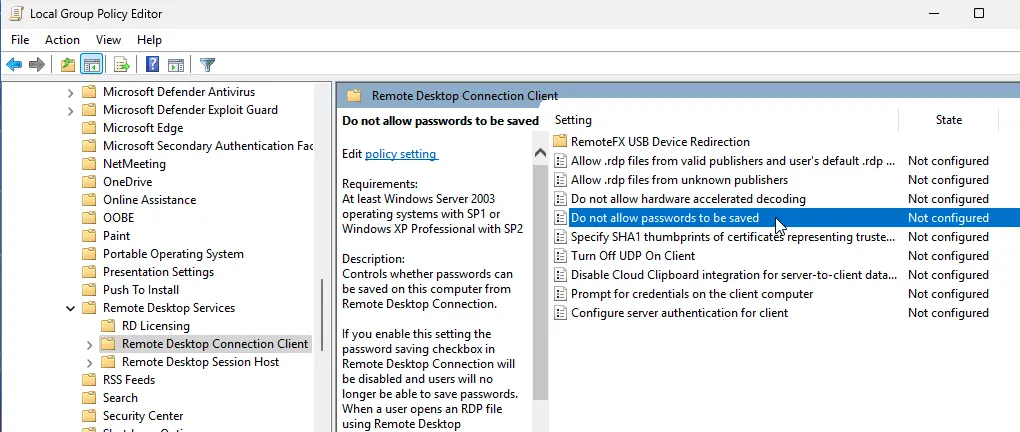Expand Remote Desktop Connection Client node
The image size is (1020, 432).
[x=89, y=344]
